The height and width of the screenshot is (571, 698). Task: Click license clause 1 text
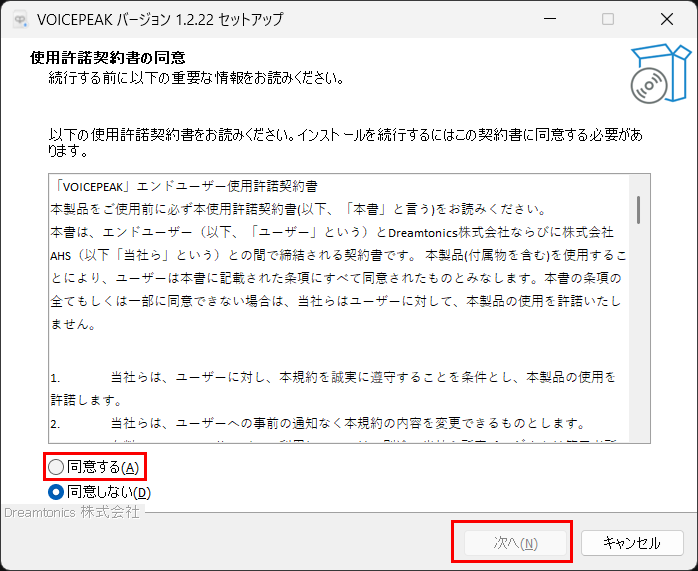click(x=333, y=389)
